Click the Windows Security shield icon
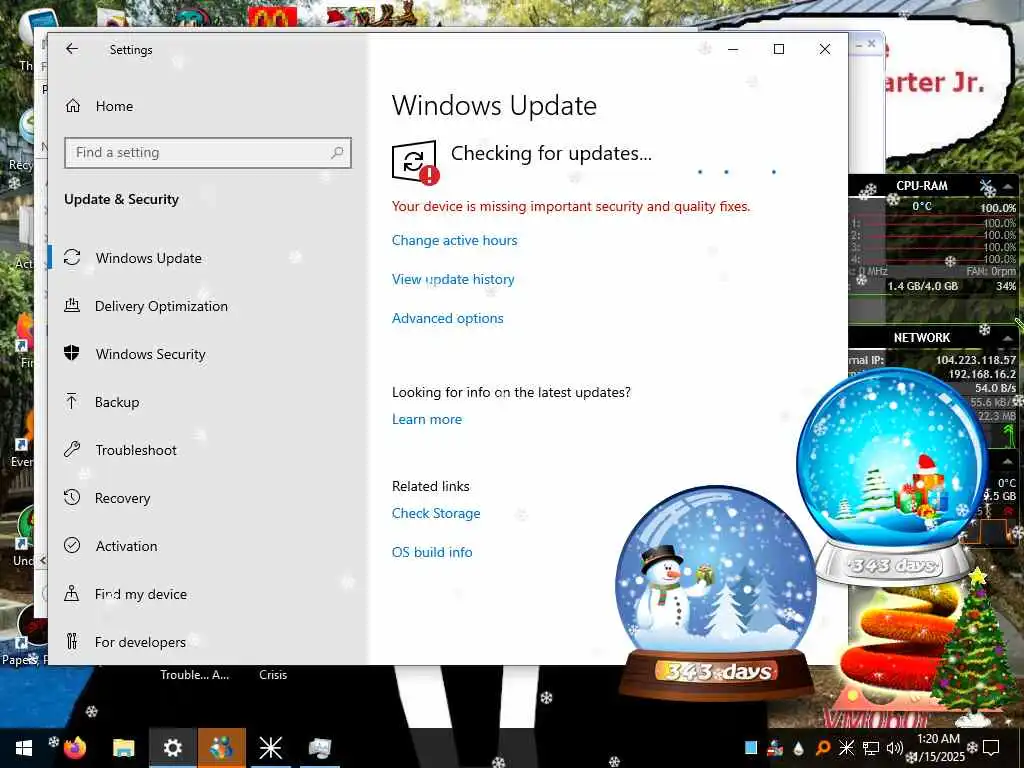1024x768 pixels. [72, 353]
